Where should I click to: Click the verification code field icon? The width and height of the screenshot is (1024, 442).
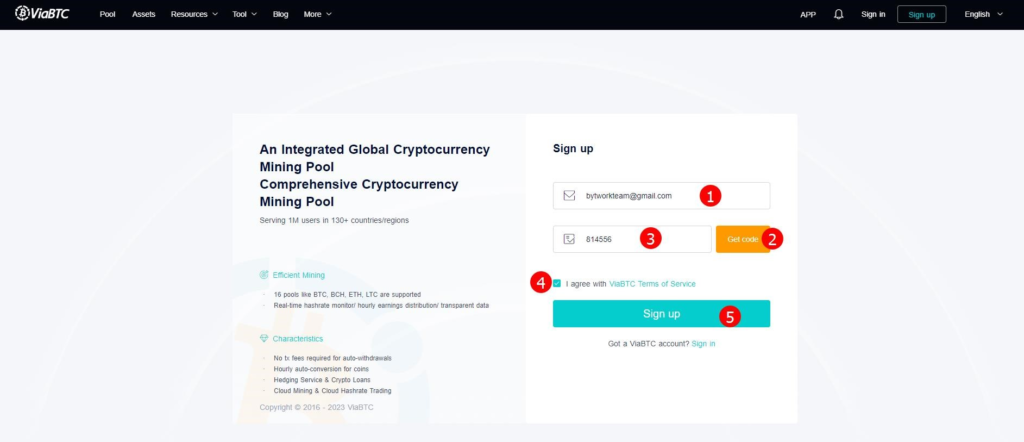click(569, 239)
